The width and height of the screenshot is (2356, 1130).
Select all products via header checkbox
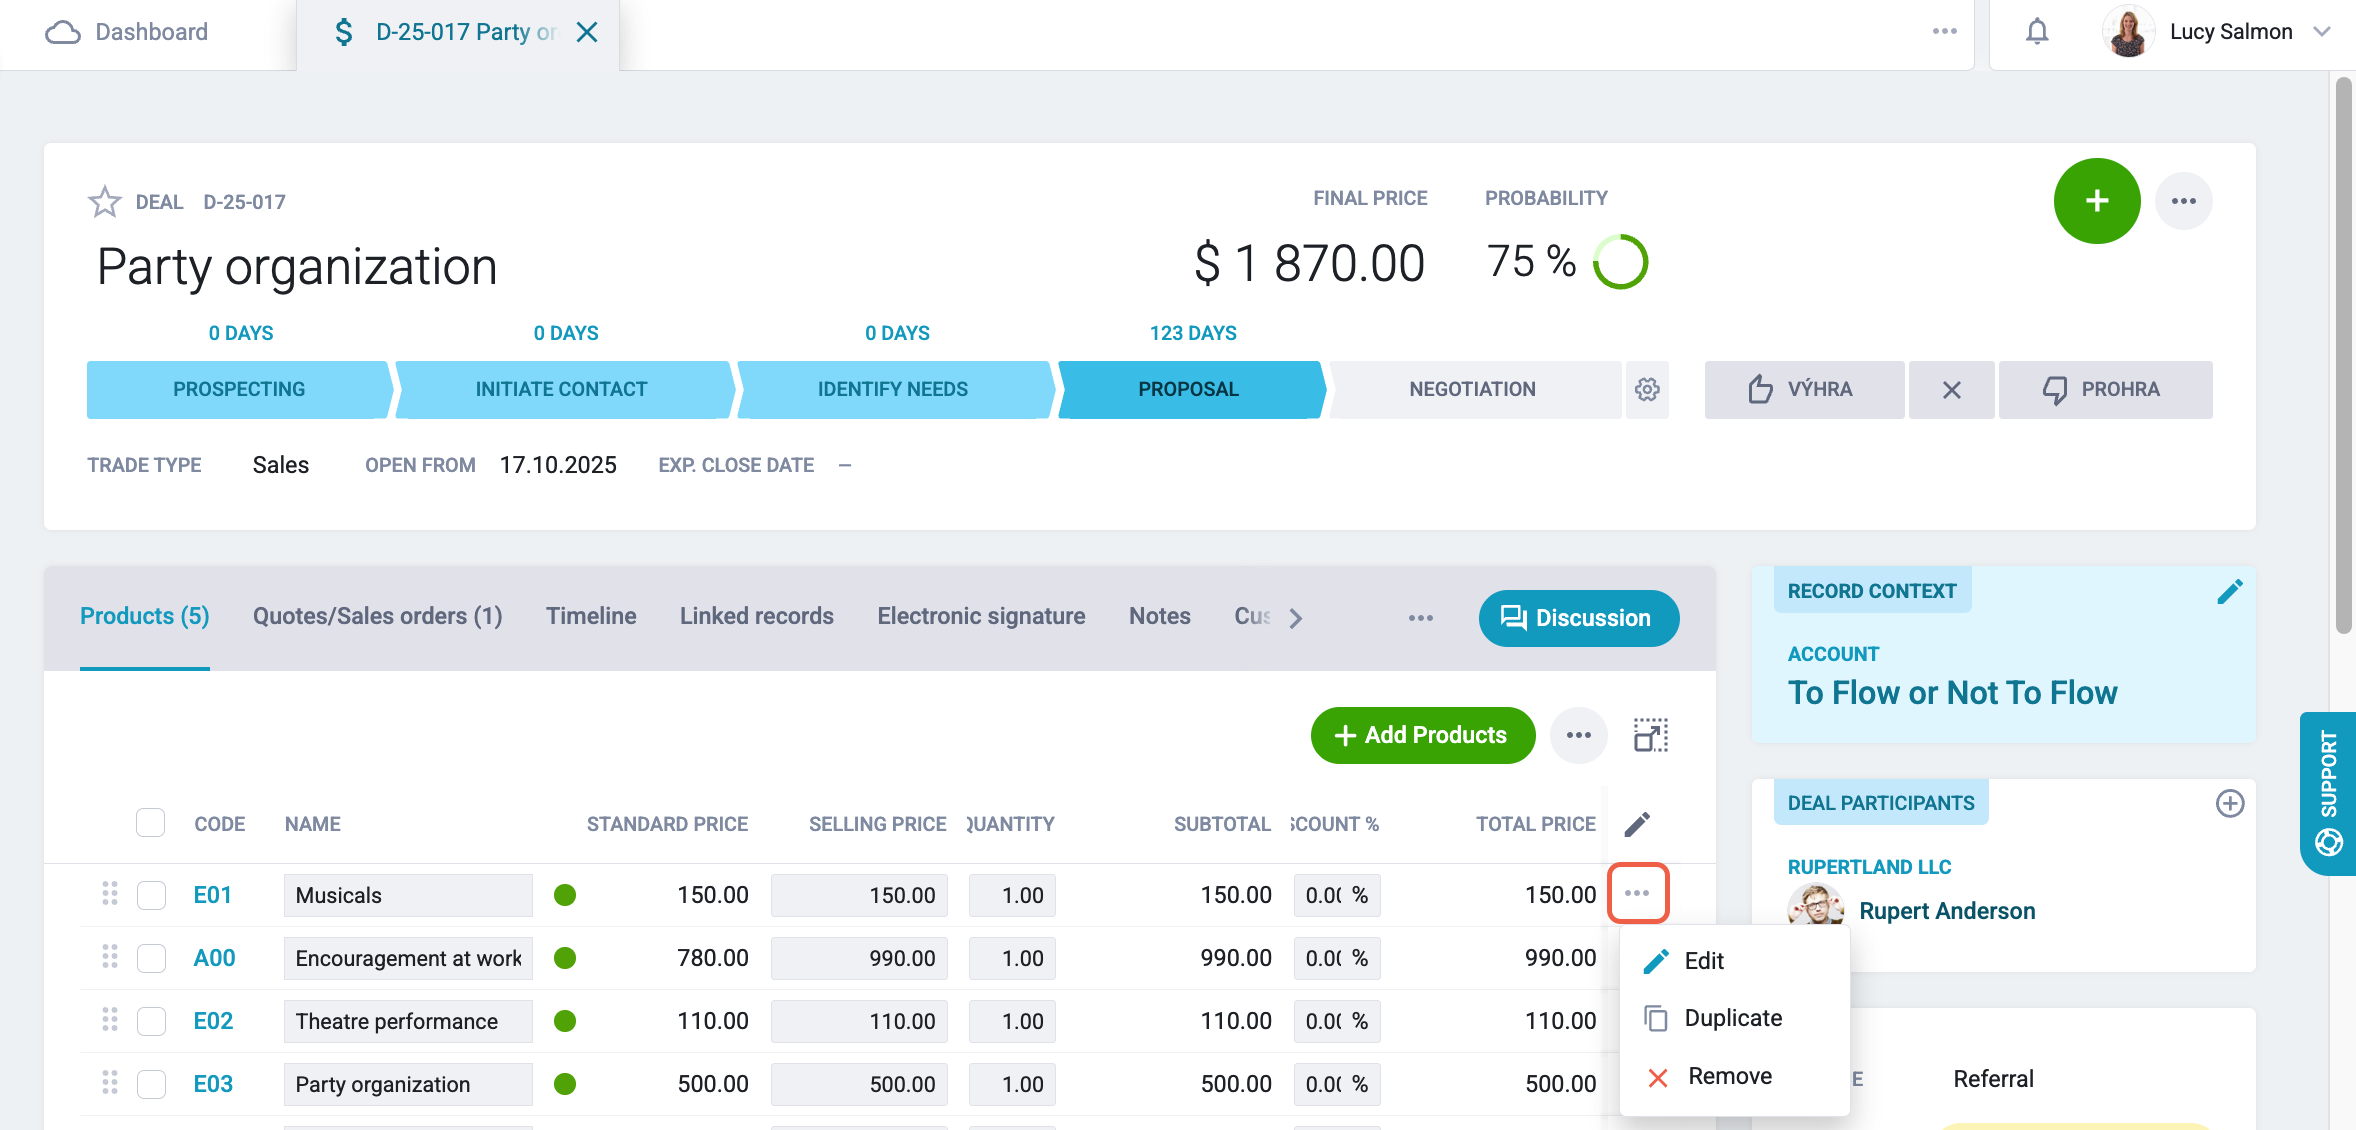tap(150, 823)
